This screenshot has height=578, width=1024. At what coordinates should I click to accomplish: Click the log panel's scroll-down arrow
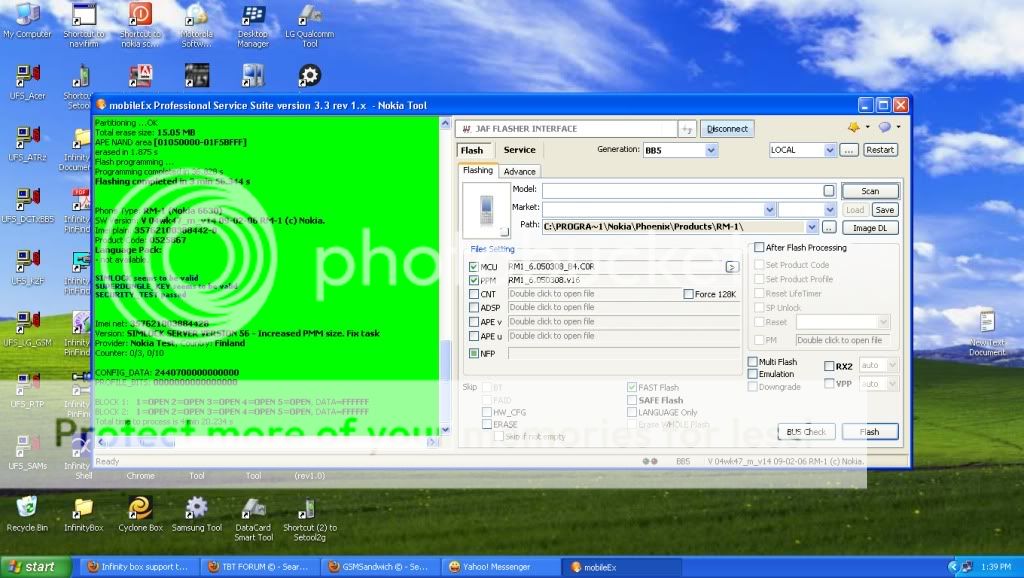pos(445,430)
